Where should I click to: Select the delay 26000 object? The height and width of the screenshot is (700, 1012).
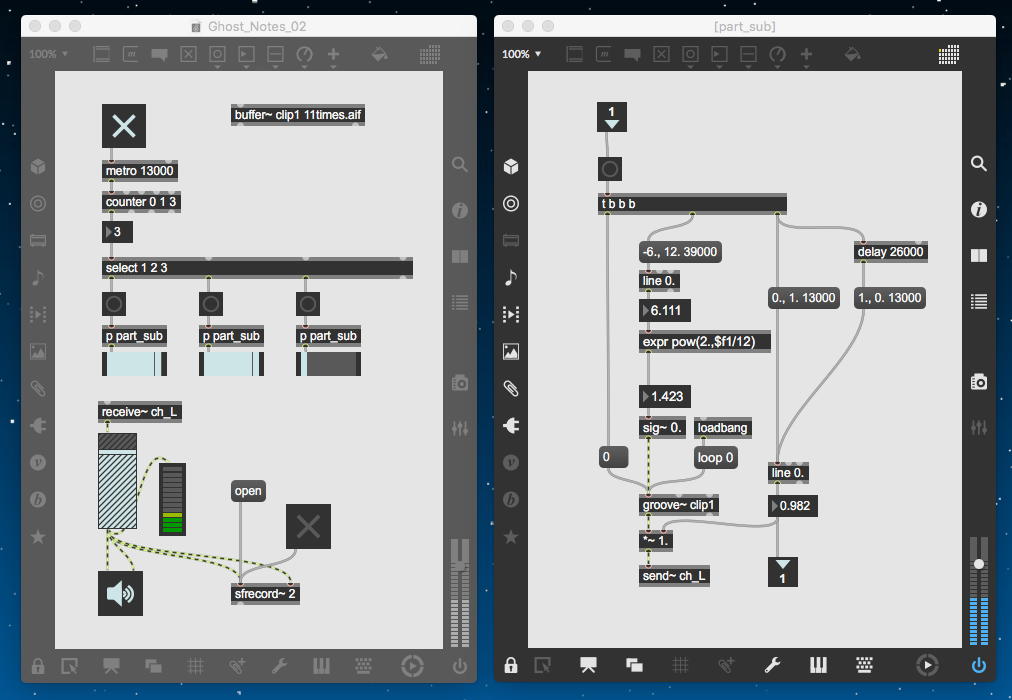(x=891, y=252)
